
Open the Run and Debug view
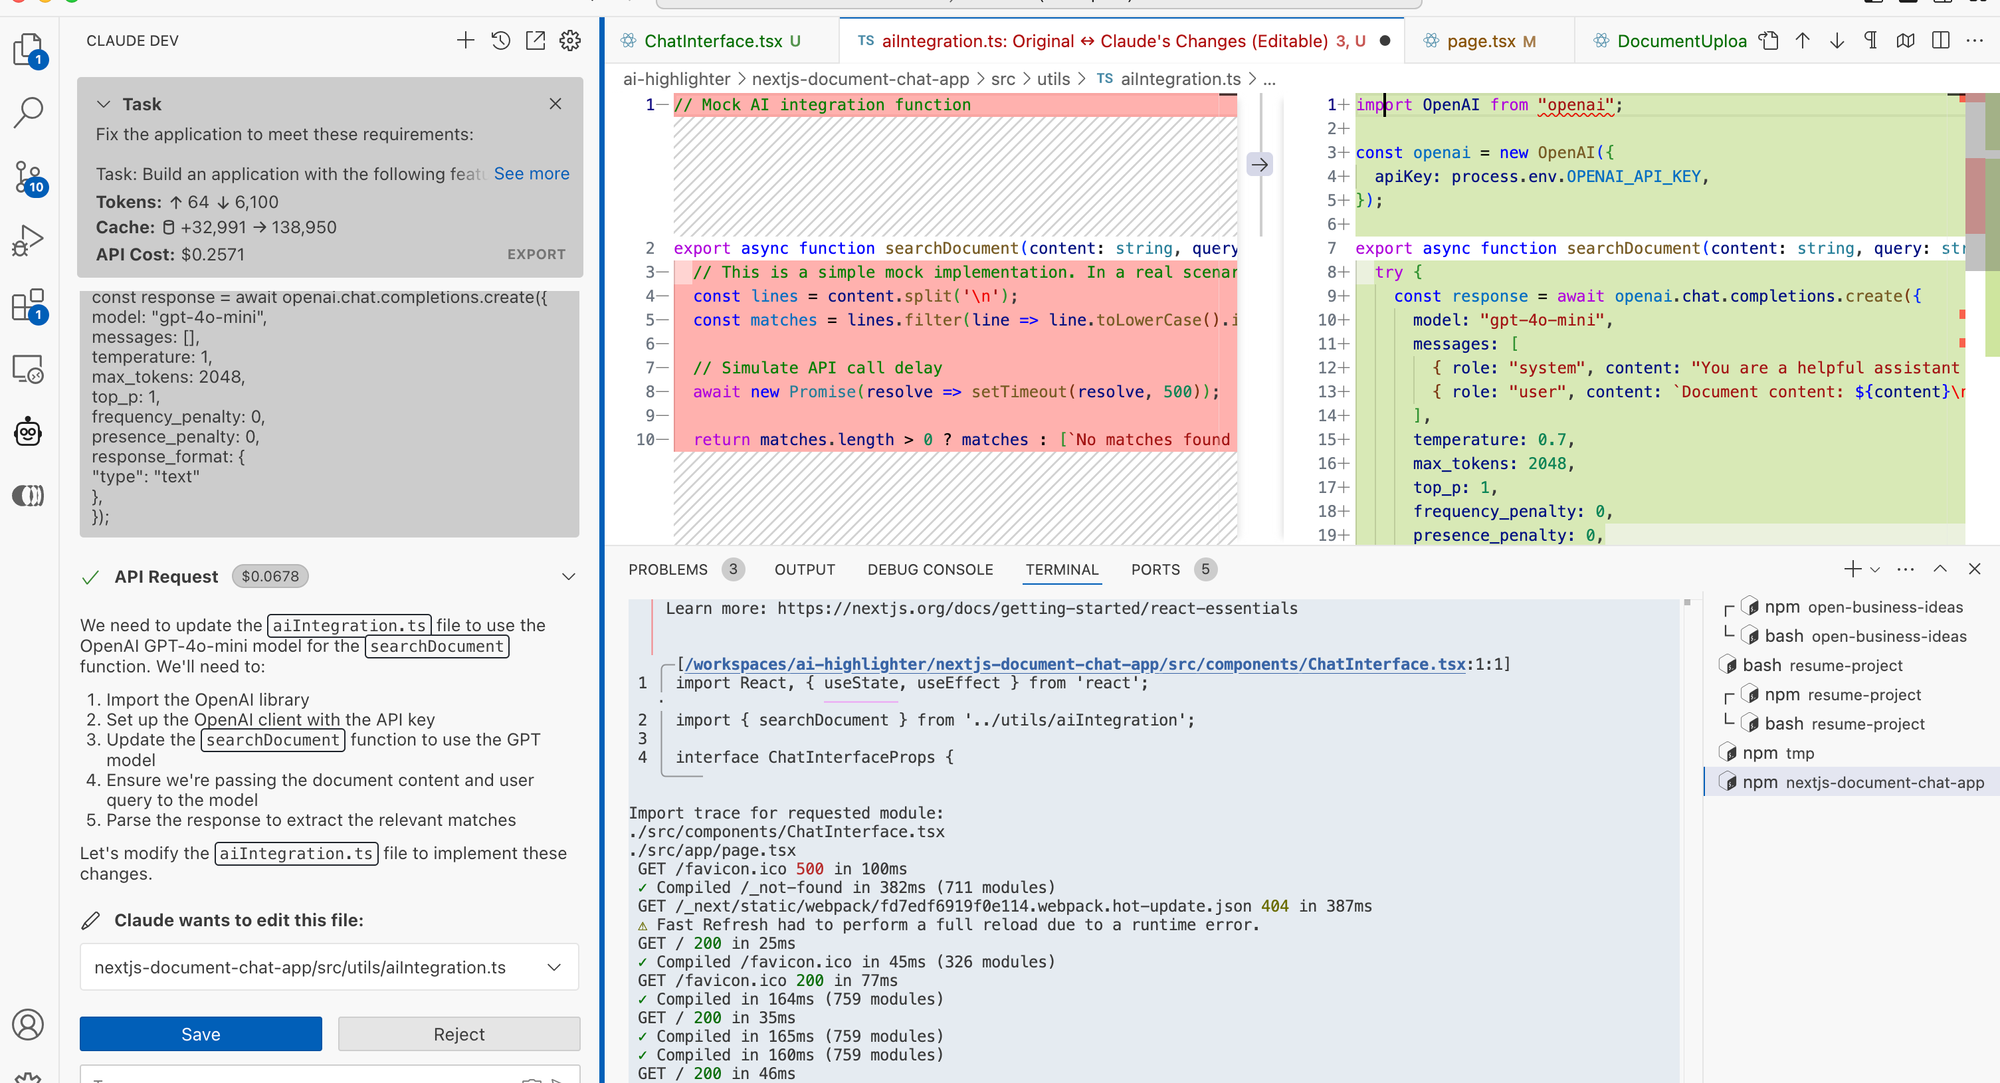[28, 241]
